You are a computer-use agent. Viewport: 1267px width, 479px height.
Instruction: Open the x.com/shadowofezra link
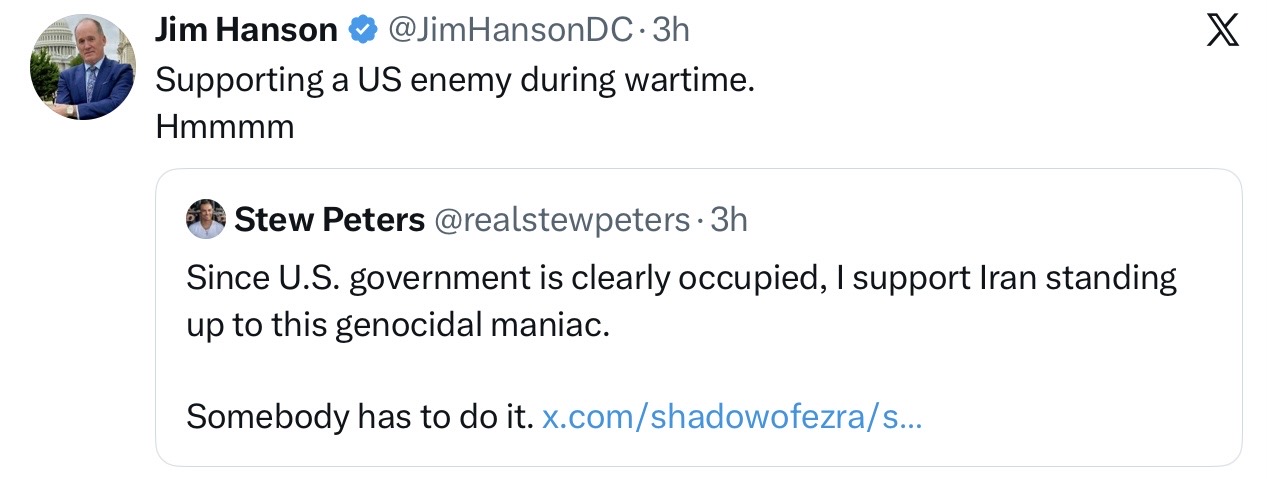[731, 416]
